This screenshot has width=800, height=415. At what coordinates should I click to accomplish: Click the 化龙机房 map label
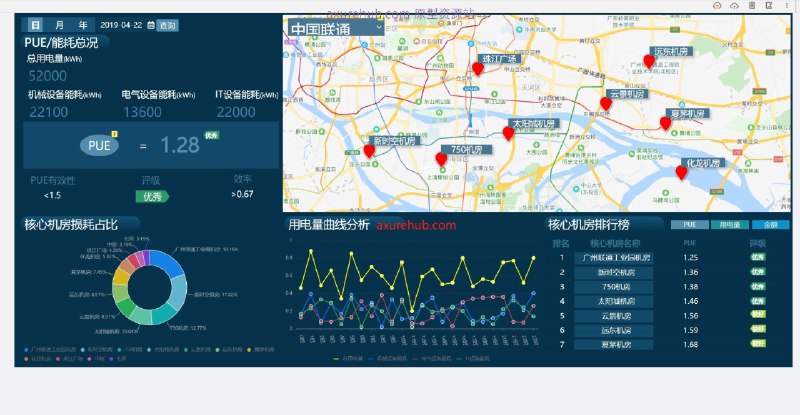tap(703, 163)
